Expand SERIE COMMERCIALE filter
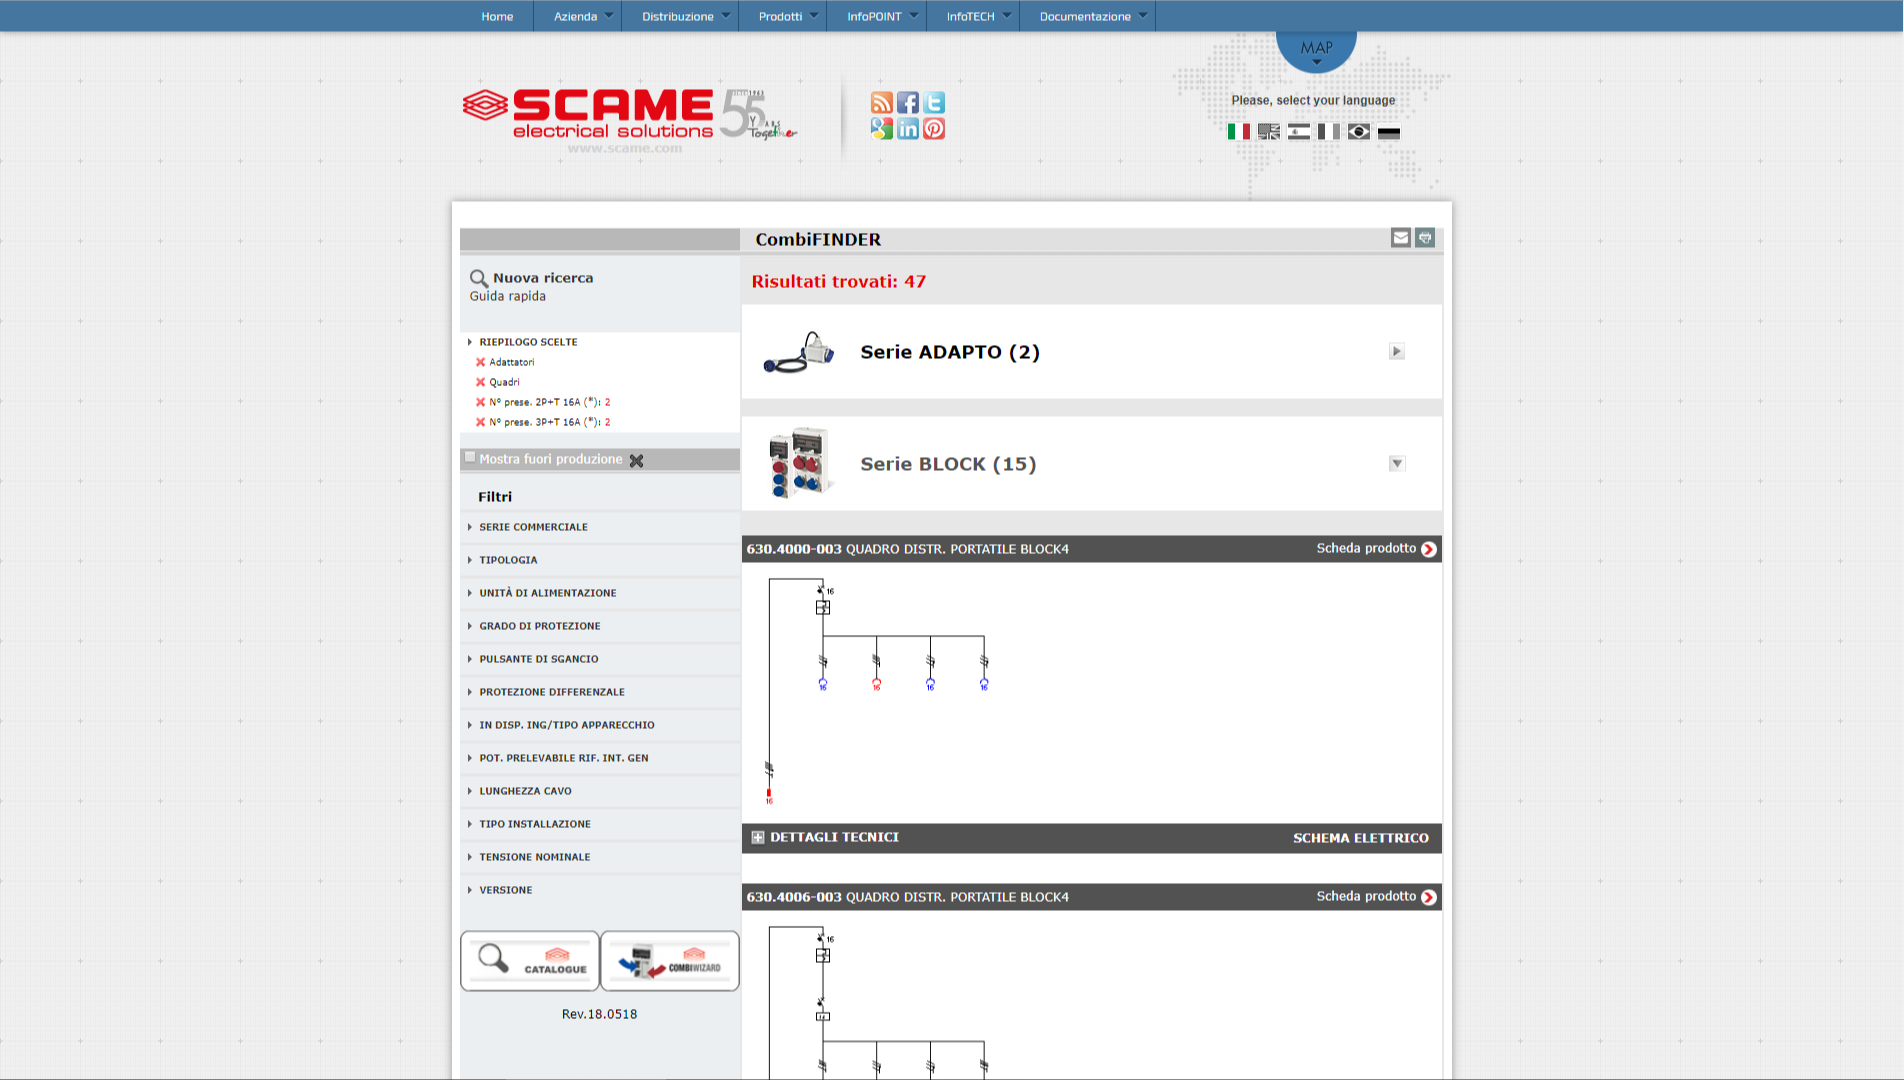The width and height of the screenshot is (1904, 1080). pos(533,527)
